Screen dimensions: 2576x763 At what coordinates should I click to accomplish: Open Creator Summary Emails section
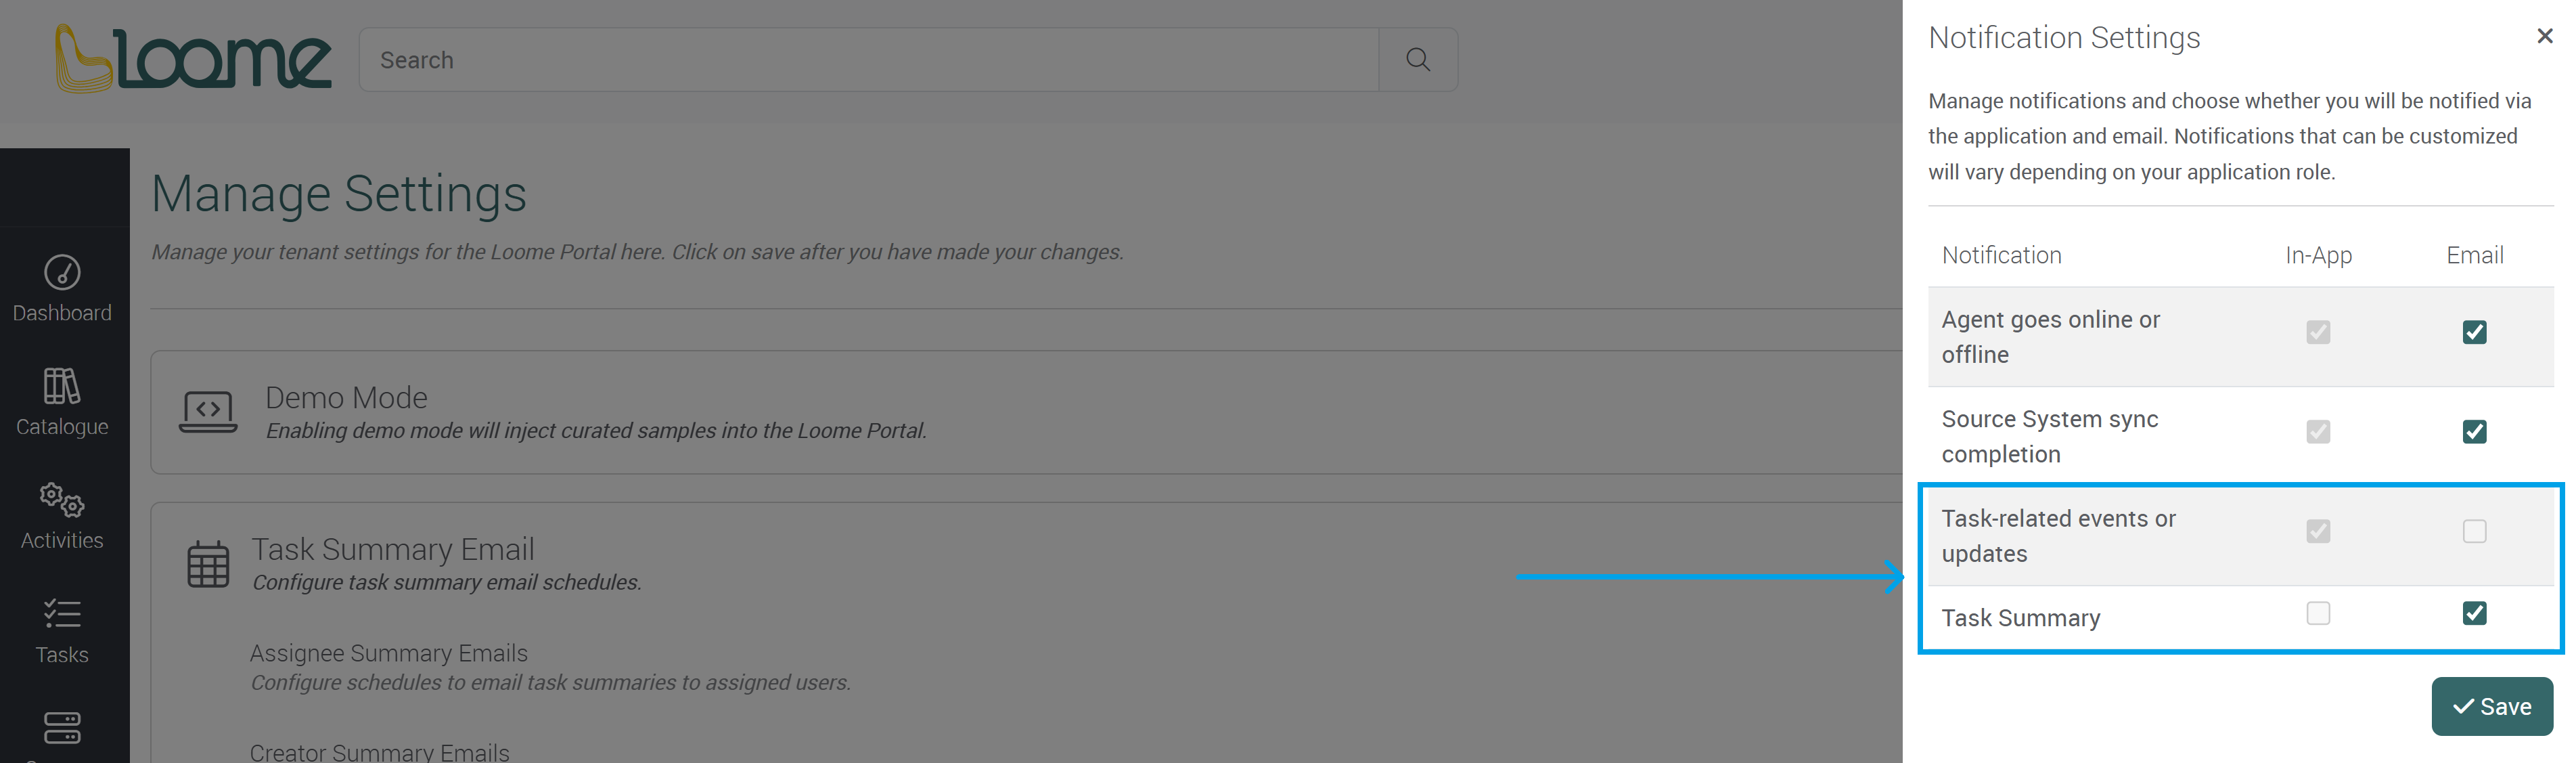pos(378,751)
